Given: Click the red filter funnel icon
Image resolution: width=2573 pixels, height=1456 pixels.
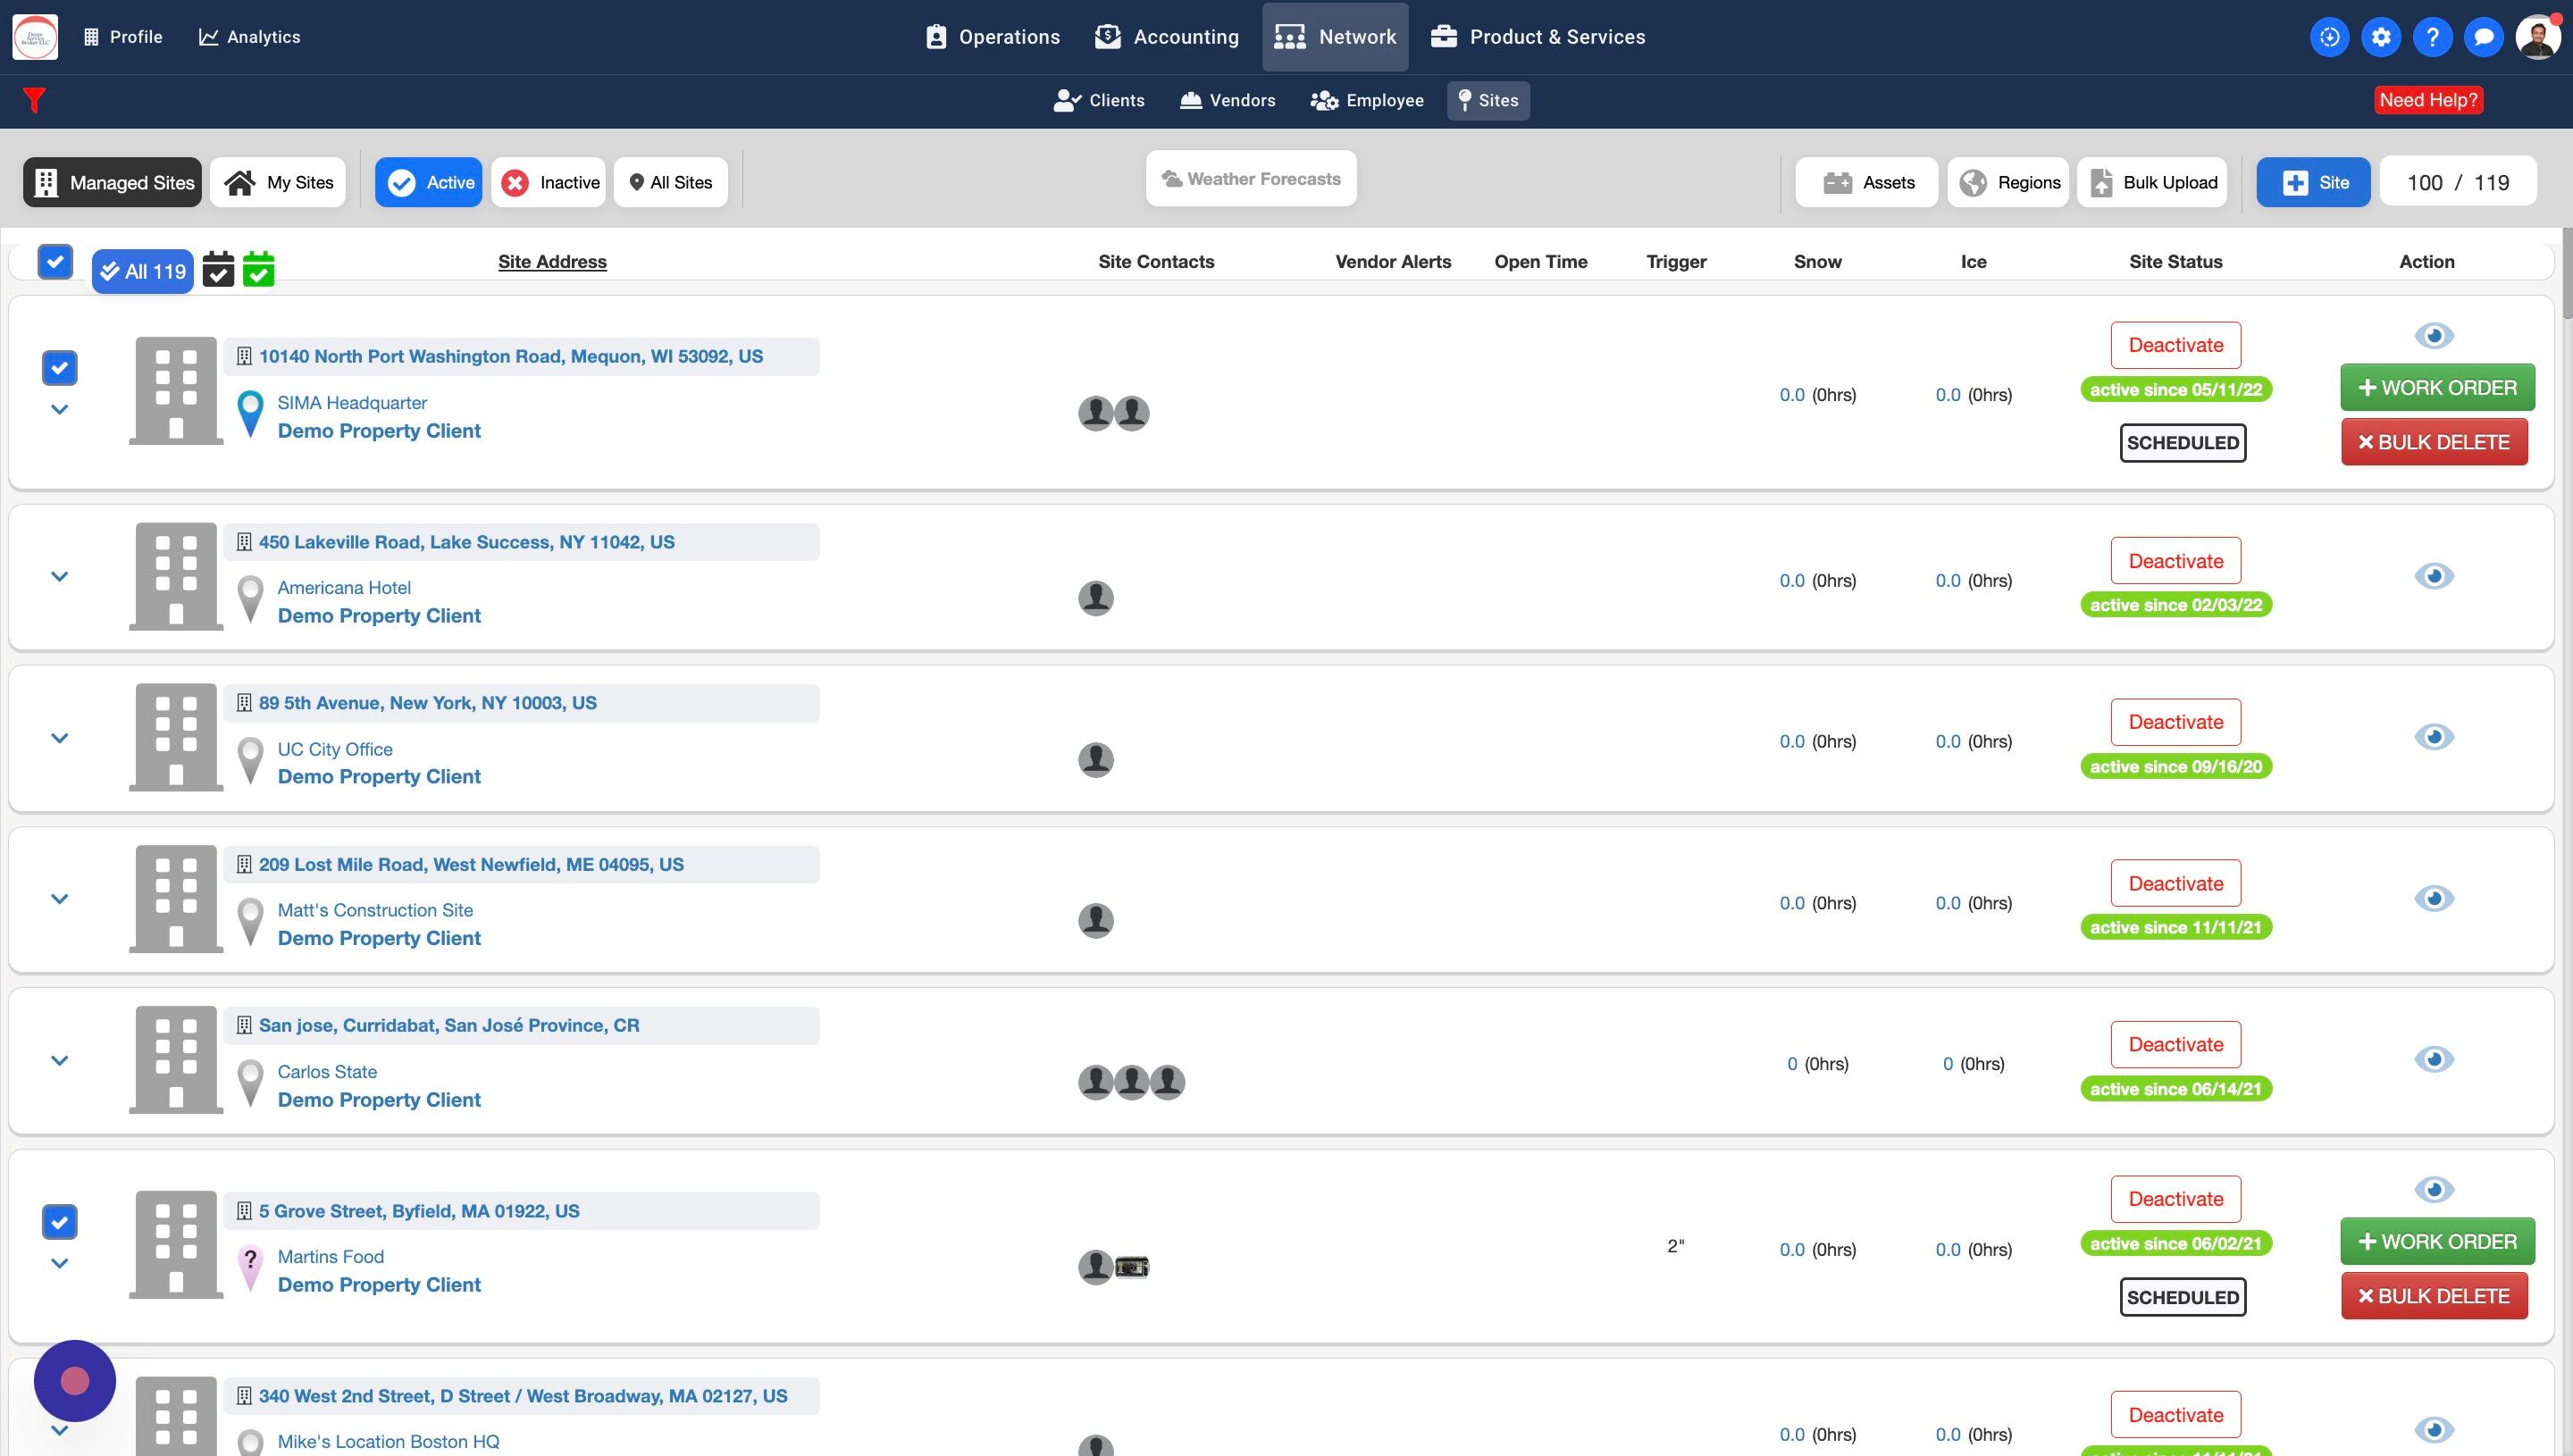Looking at the screenshot, I should tap(34, 100).
